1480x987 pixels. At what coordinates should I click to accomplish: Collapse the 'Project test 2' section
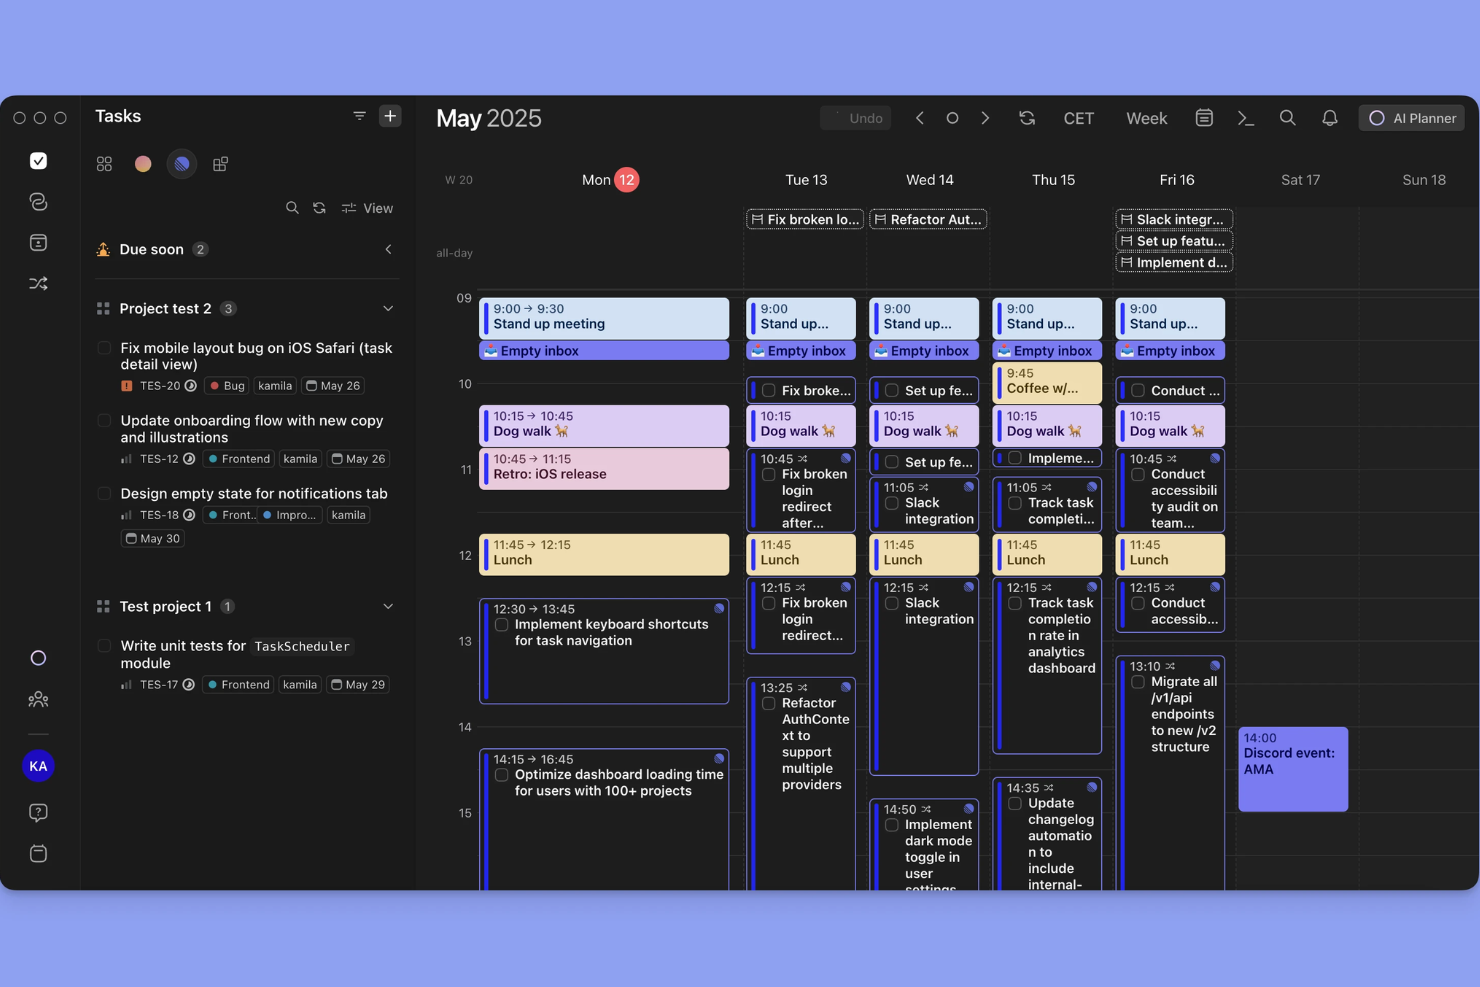(x=388, y=308)
